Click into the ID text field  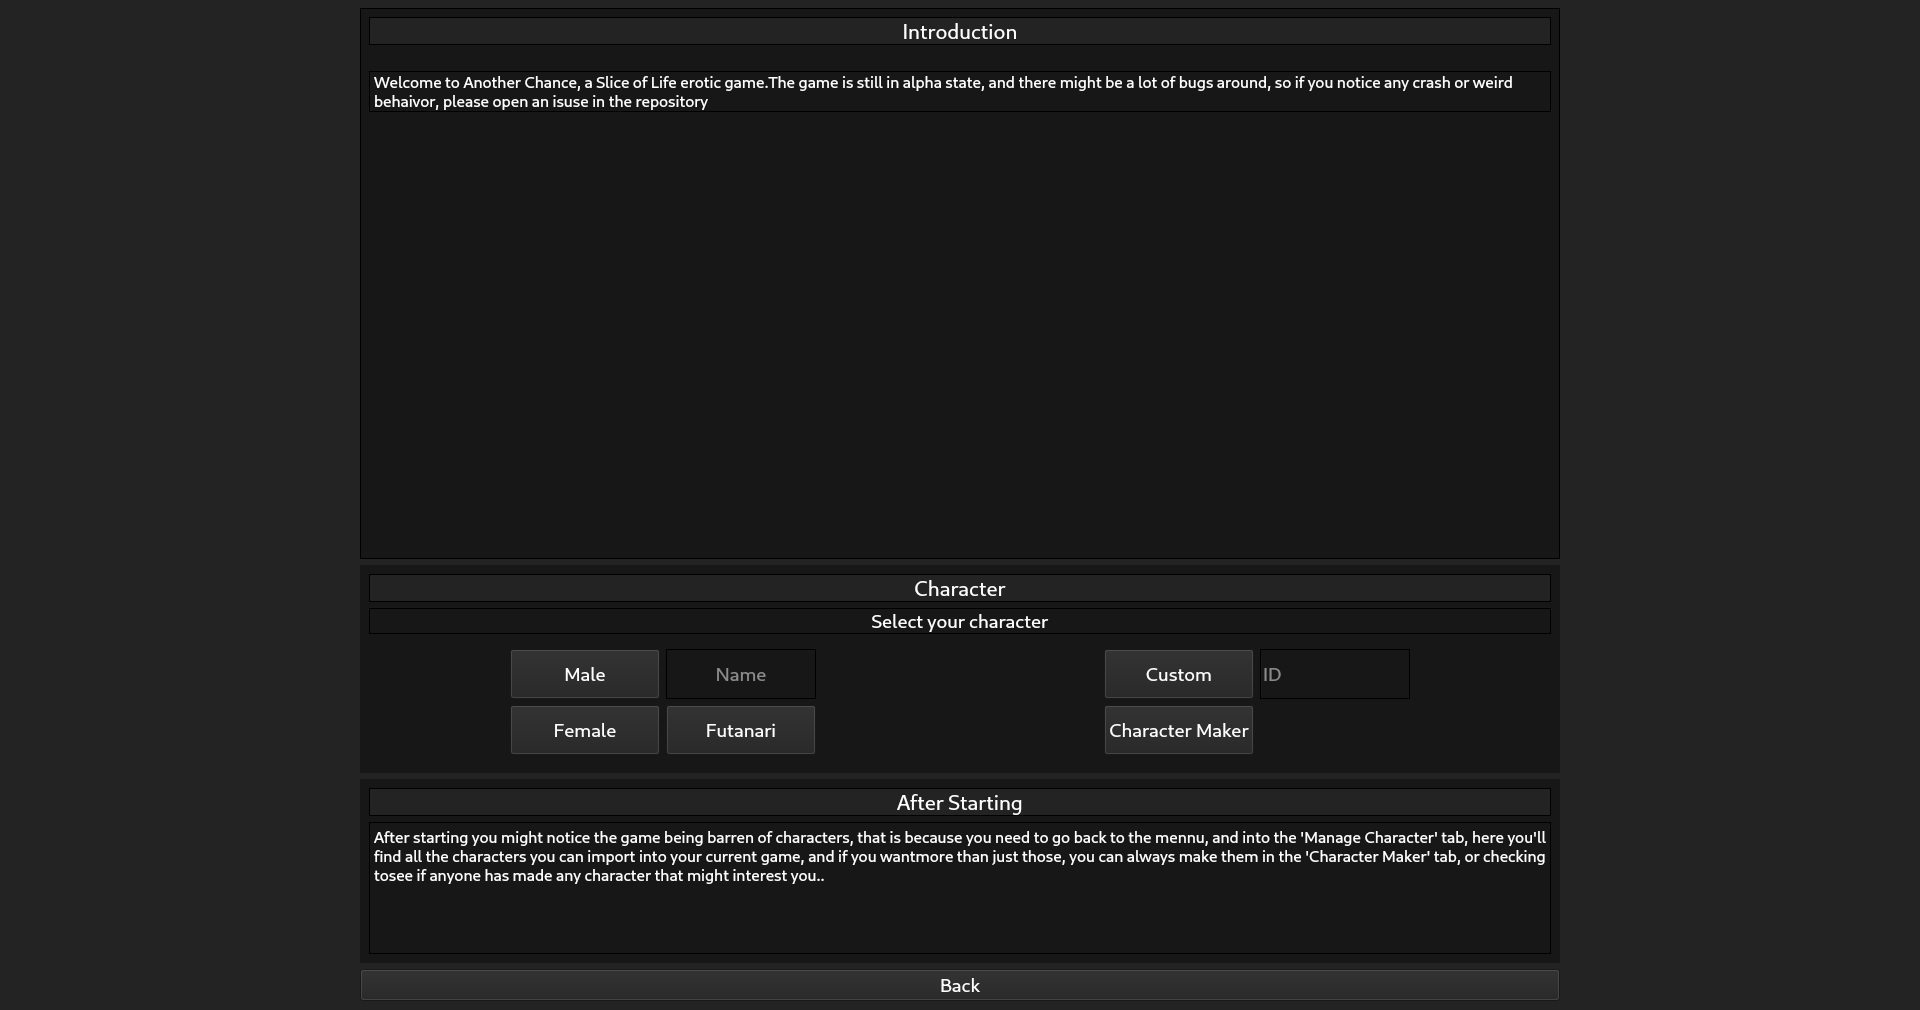click(1334, 674)
